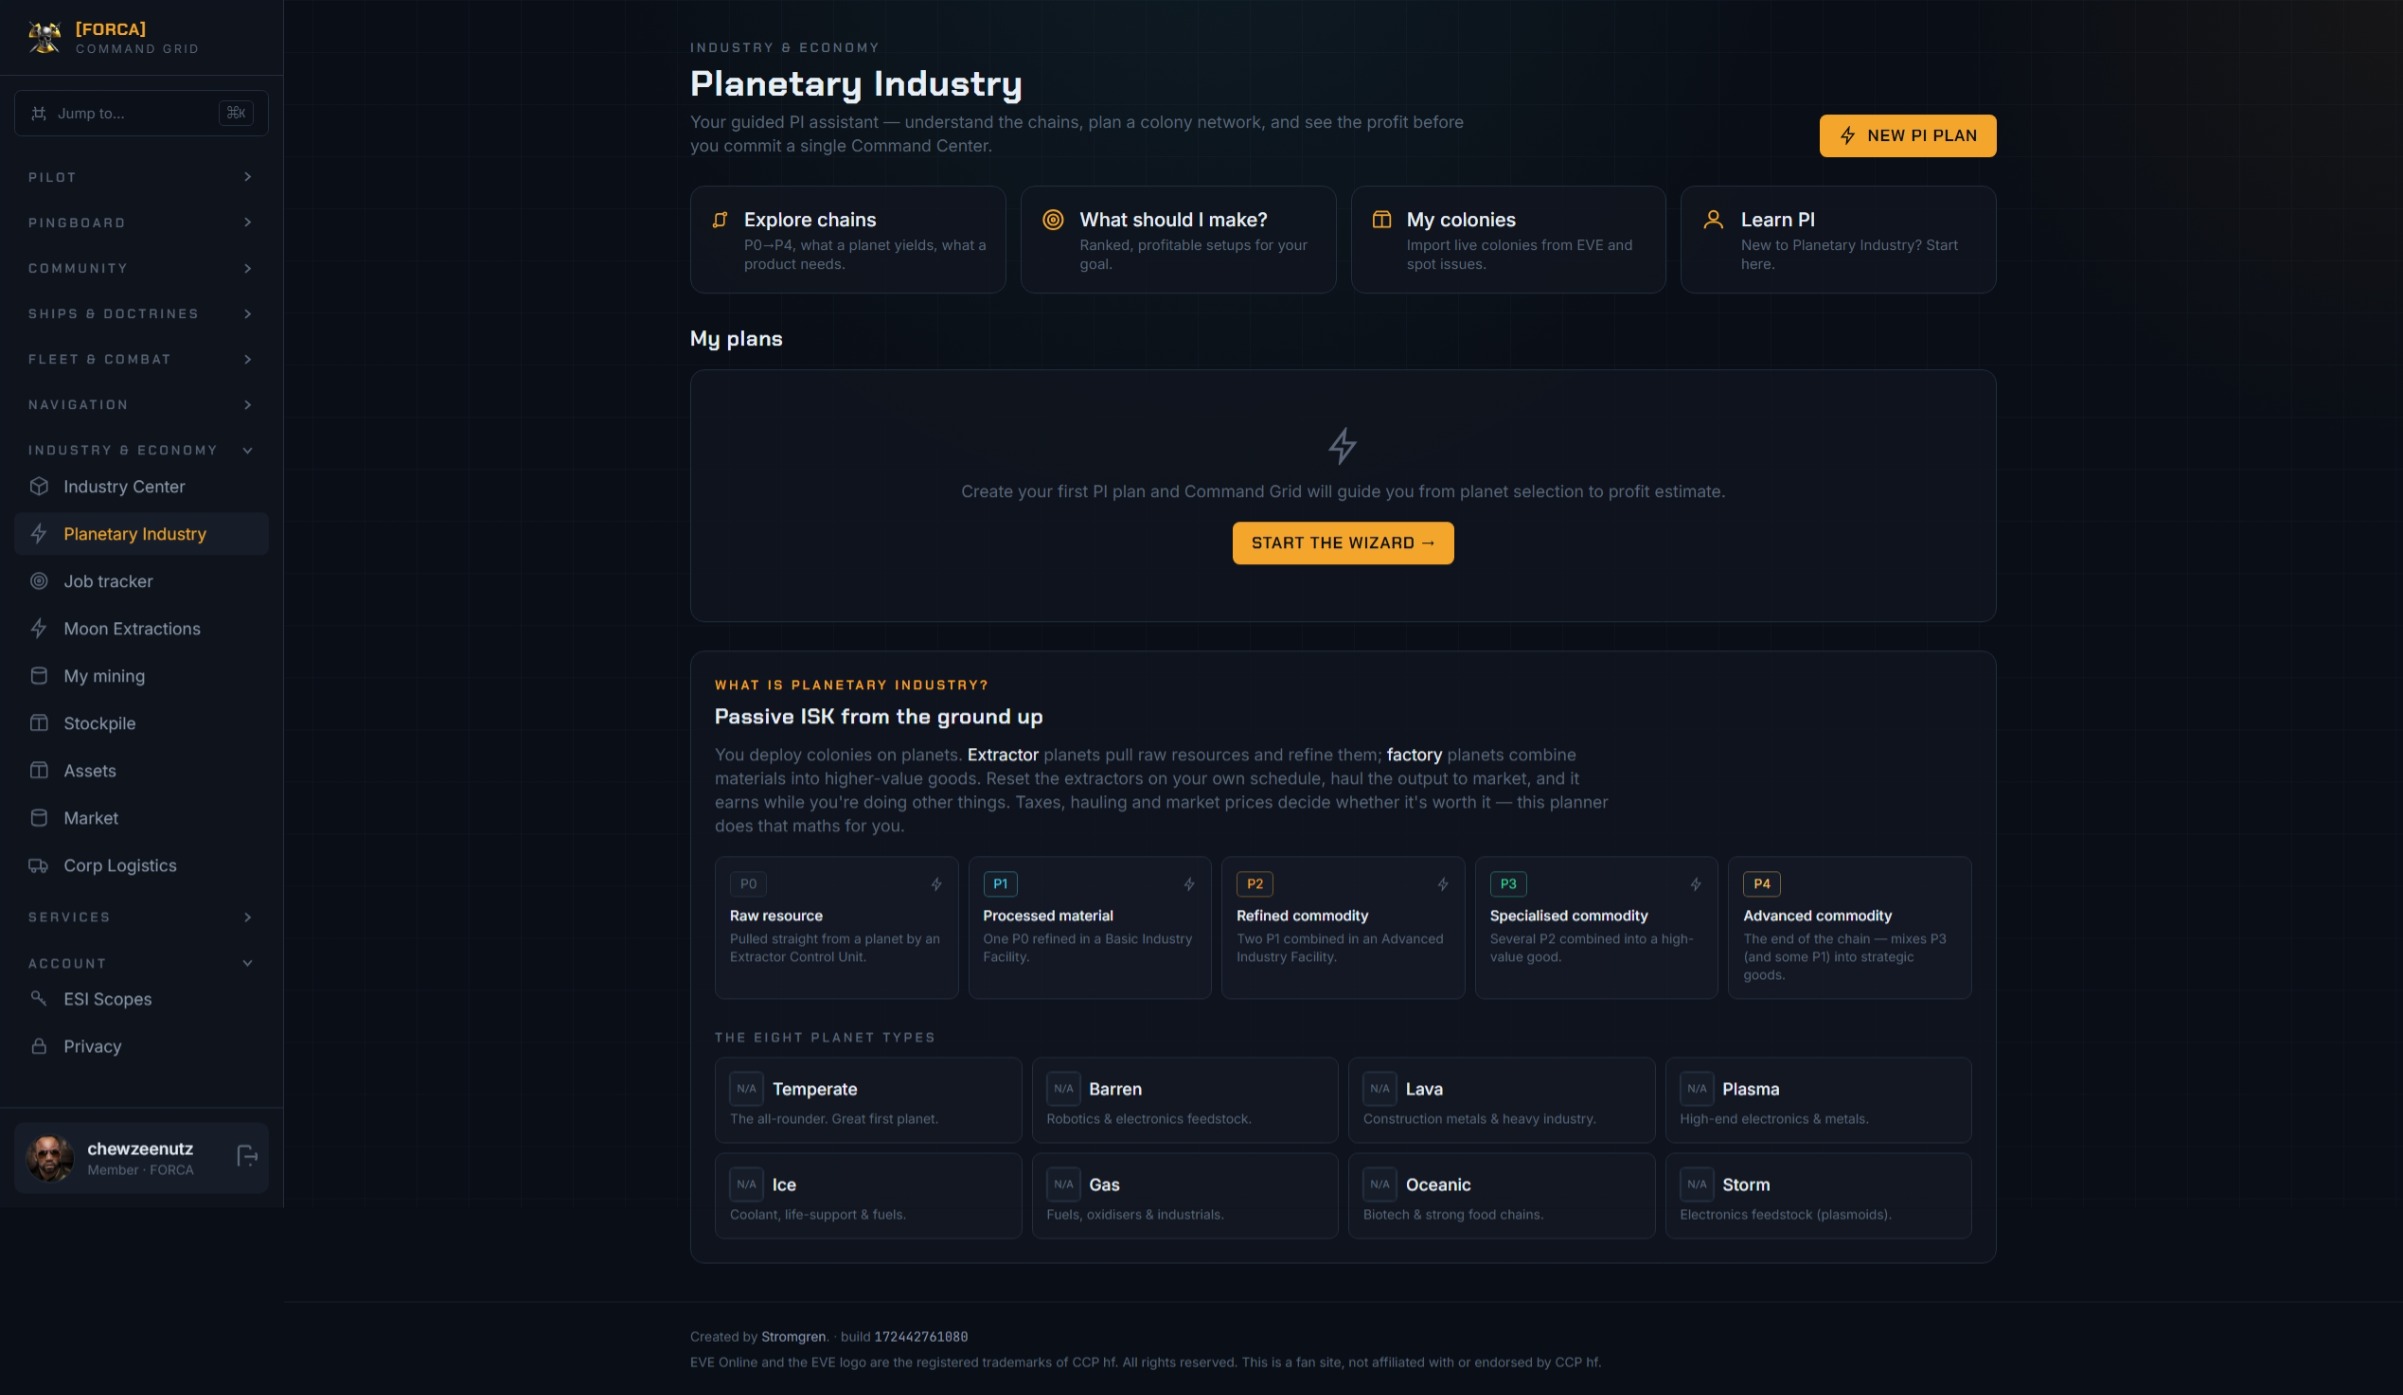Expand the Services sidebar section
Screen dimensions: 2403x1395
tap(141, 917)
